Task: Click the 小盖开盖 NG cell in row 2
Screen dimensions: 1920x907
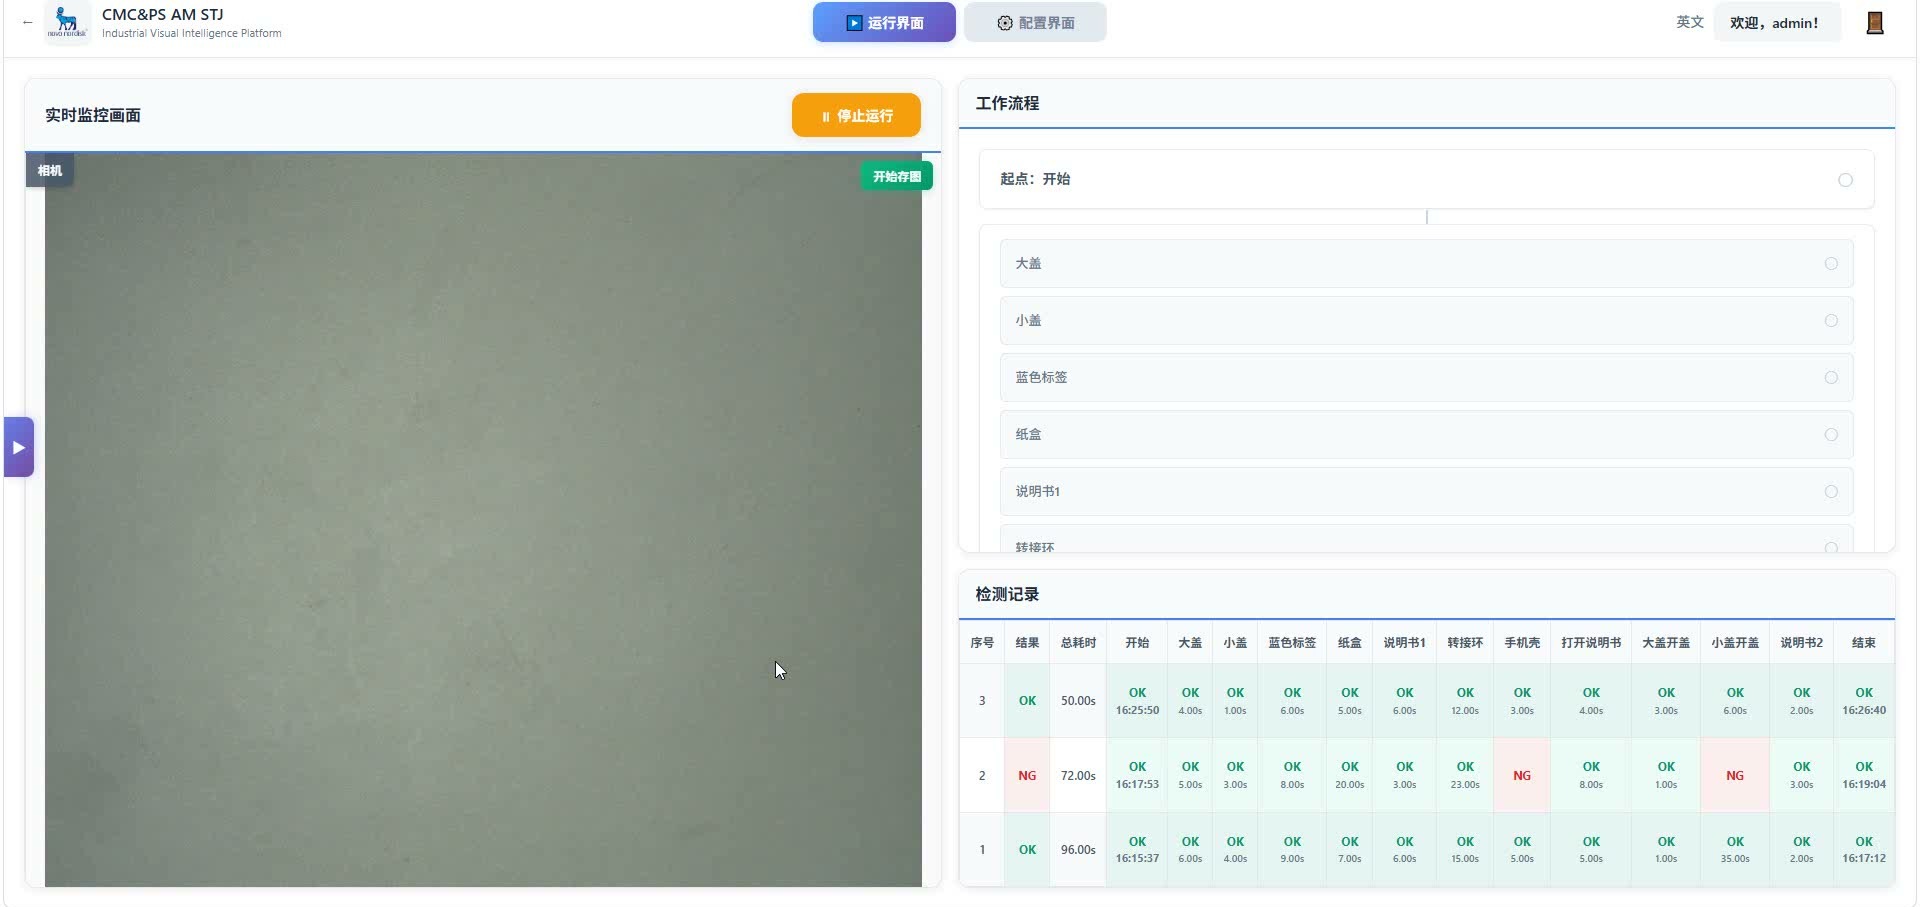Action: pyautogui.click(x=1735, y=776)
